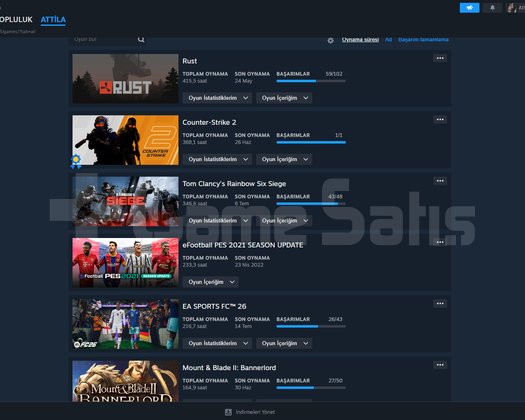This screenshot has width=525, height=420.
Task: Expand Rainbow Six Siege 'Oyun İçeriğim' dropdown
Action: [284, 220]
